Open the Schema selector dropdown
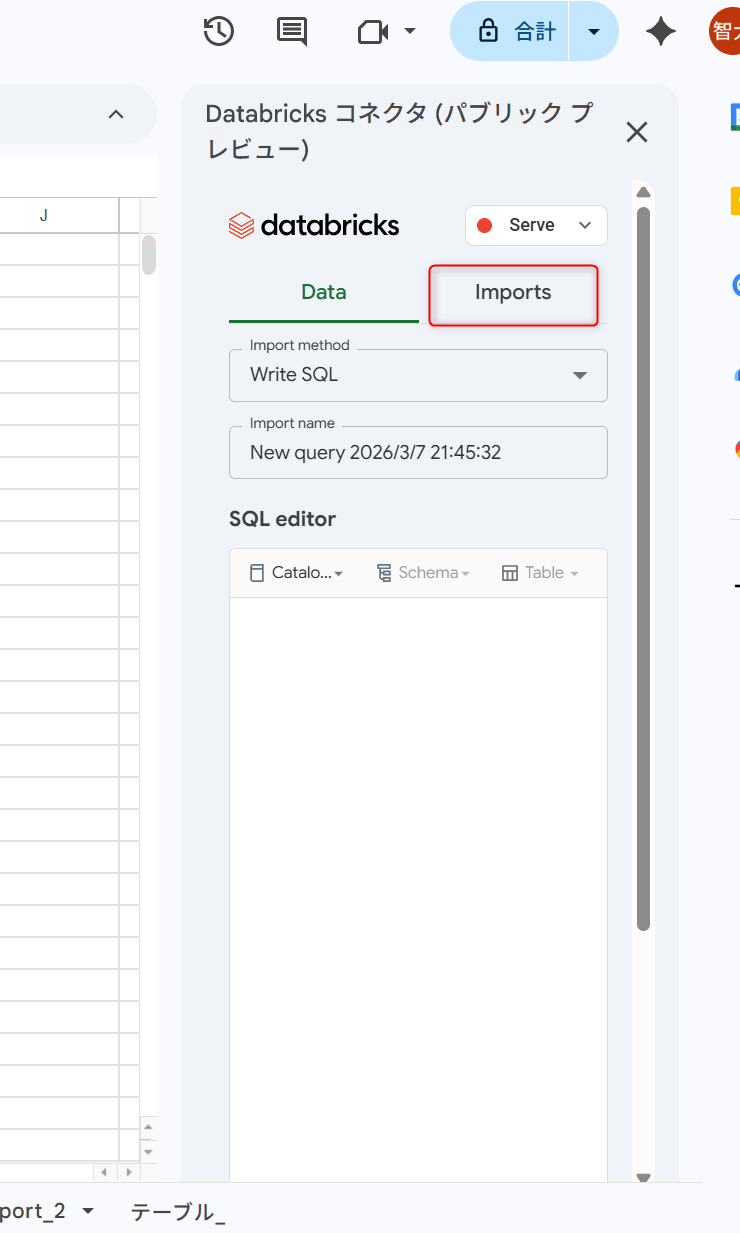The width and height of the screenshot is (740, 1233). [x=423, y=573]
